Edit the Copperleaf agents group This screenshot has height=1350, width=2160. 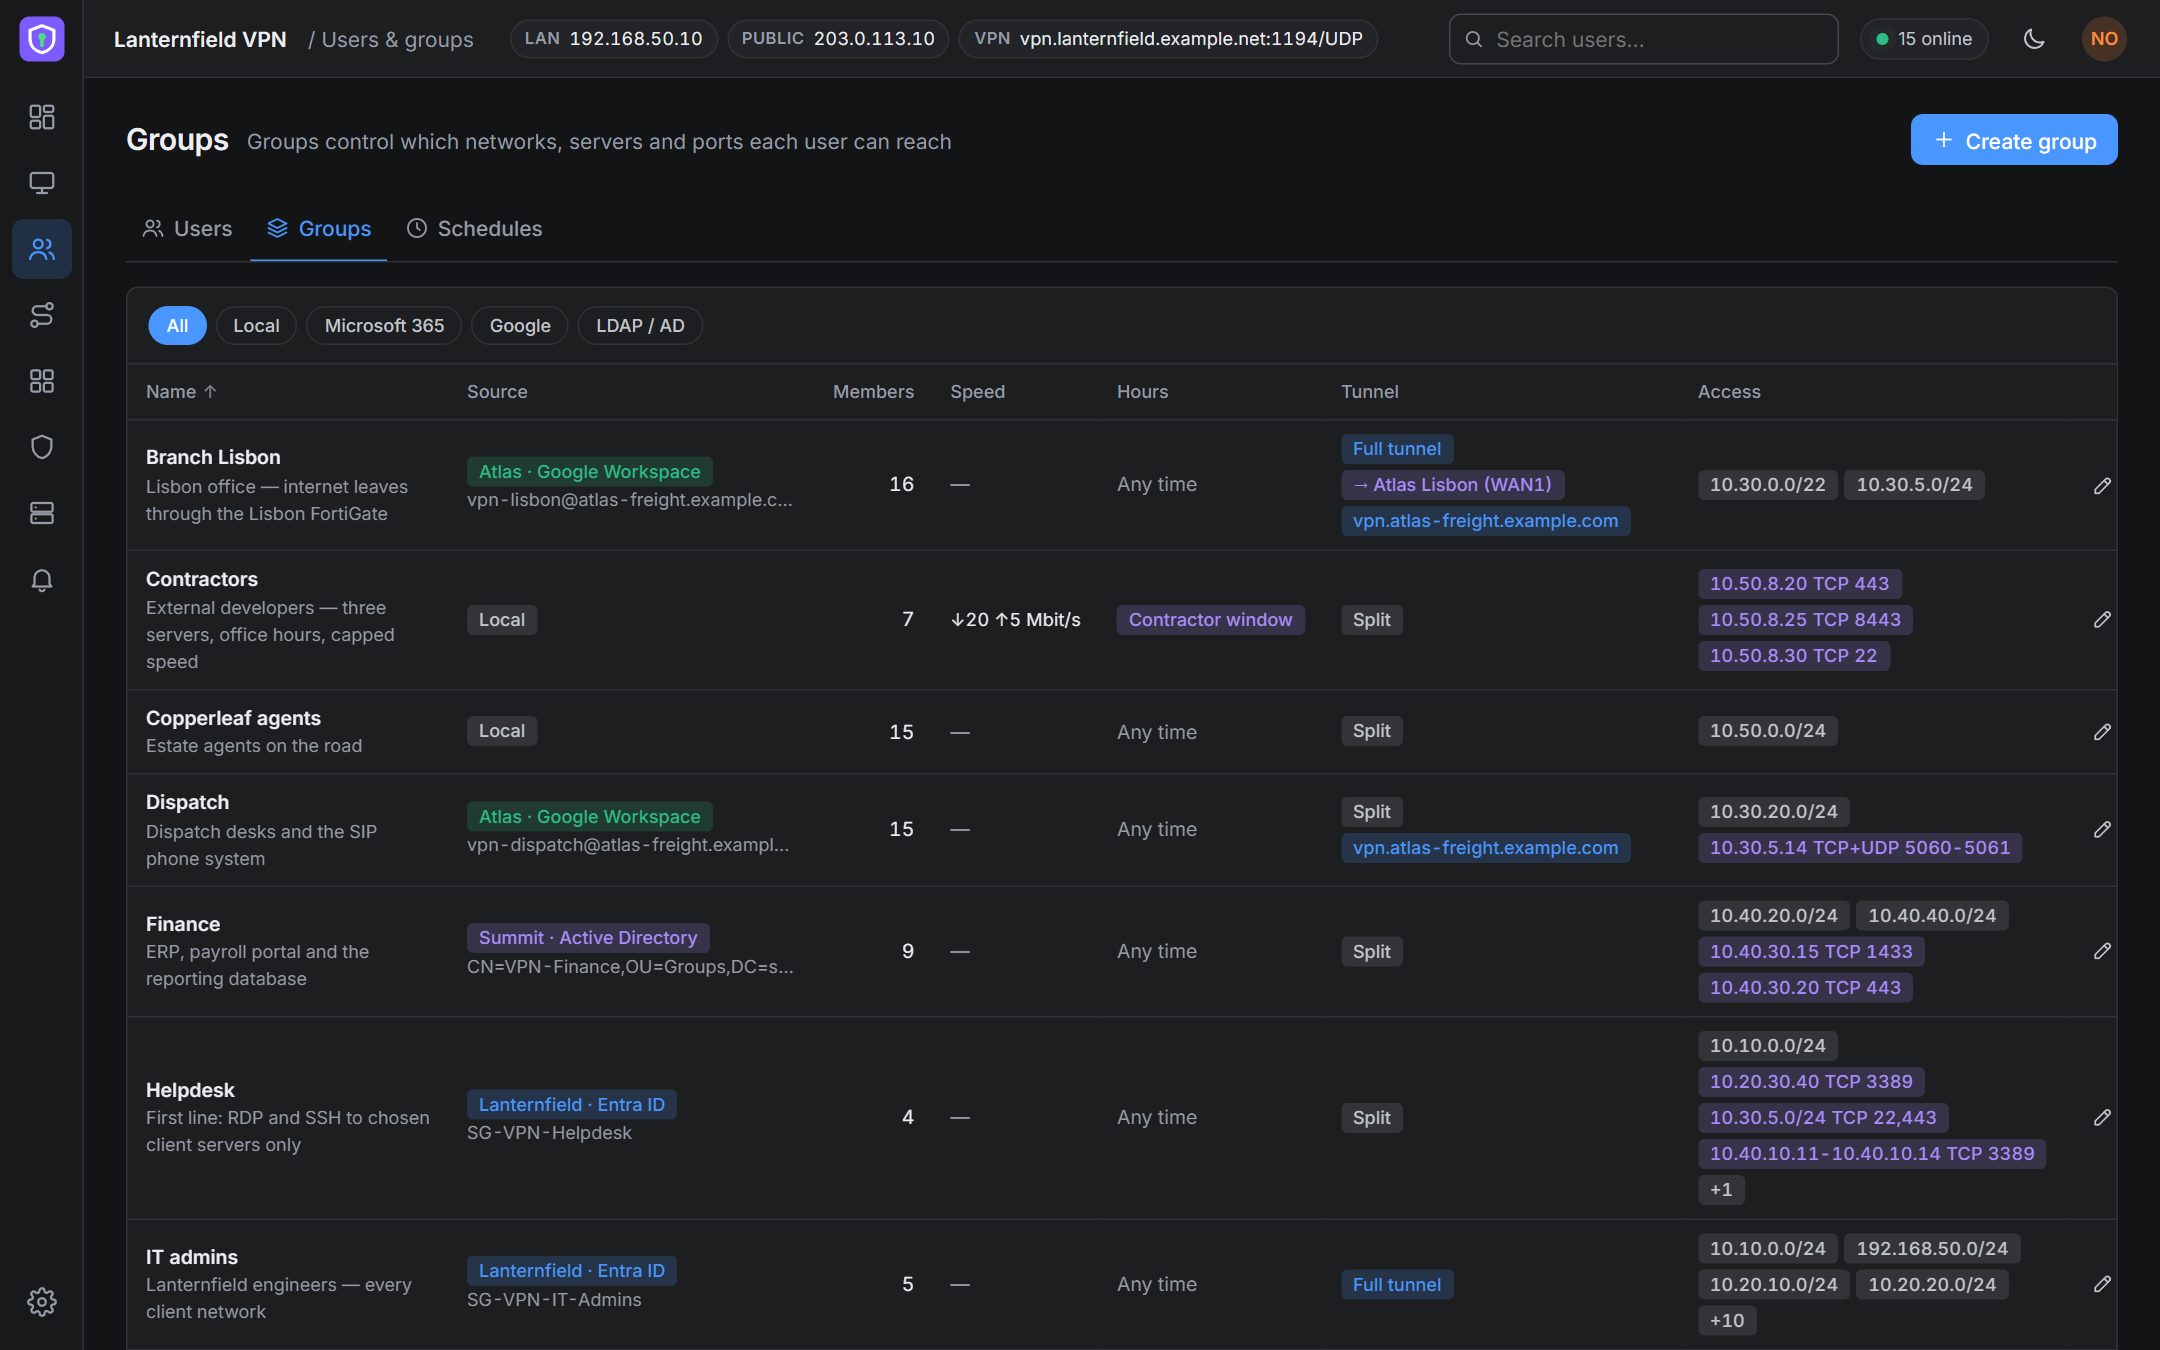tap(2102, 732)
